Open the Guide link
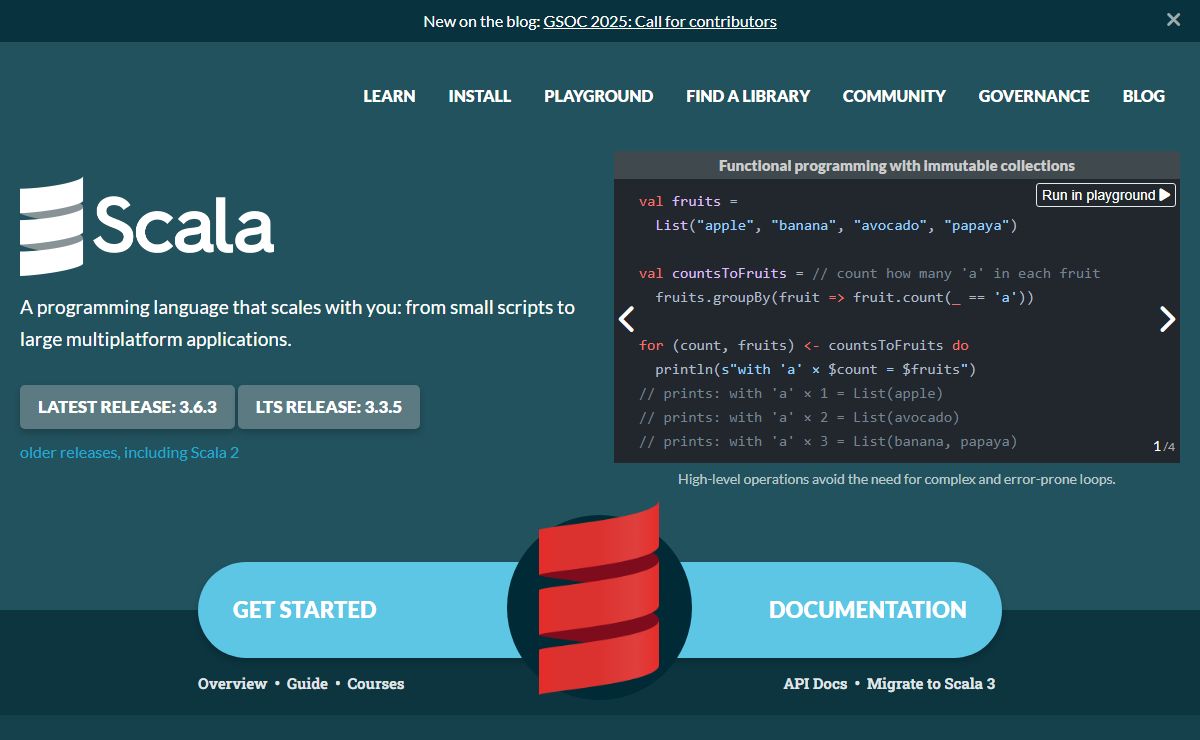Image resolution: width=1200 pixels, height=740 pixels. [x=307, y=684]
